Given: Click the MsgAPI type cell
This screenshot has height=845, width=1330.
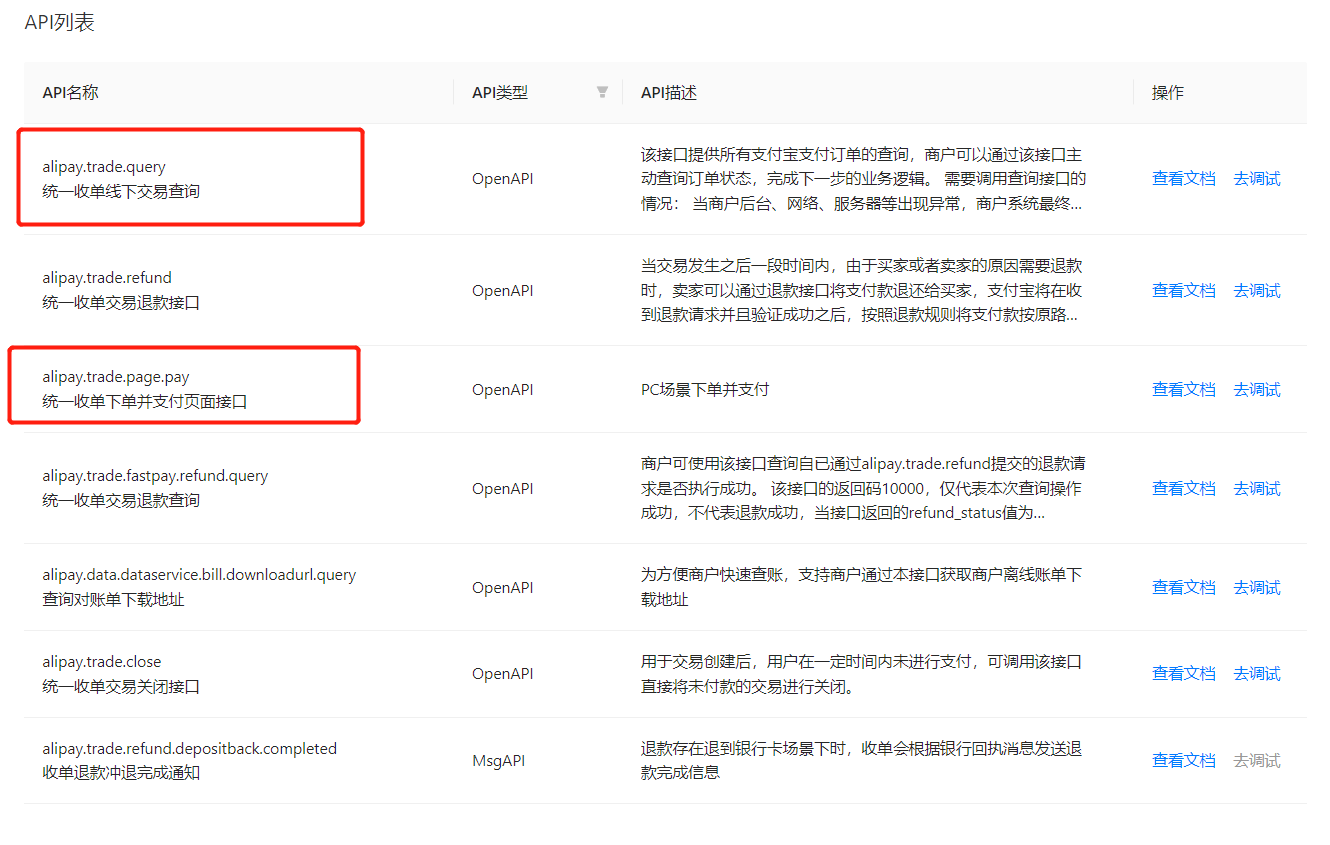Looking at the screenshot, I should click(499, 761).
